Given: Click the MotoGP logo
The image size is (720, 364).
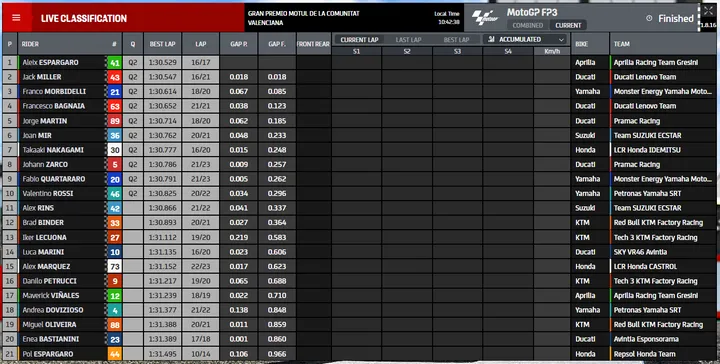Looking at the screenshot, I should [485, 18].
